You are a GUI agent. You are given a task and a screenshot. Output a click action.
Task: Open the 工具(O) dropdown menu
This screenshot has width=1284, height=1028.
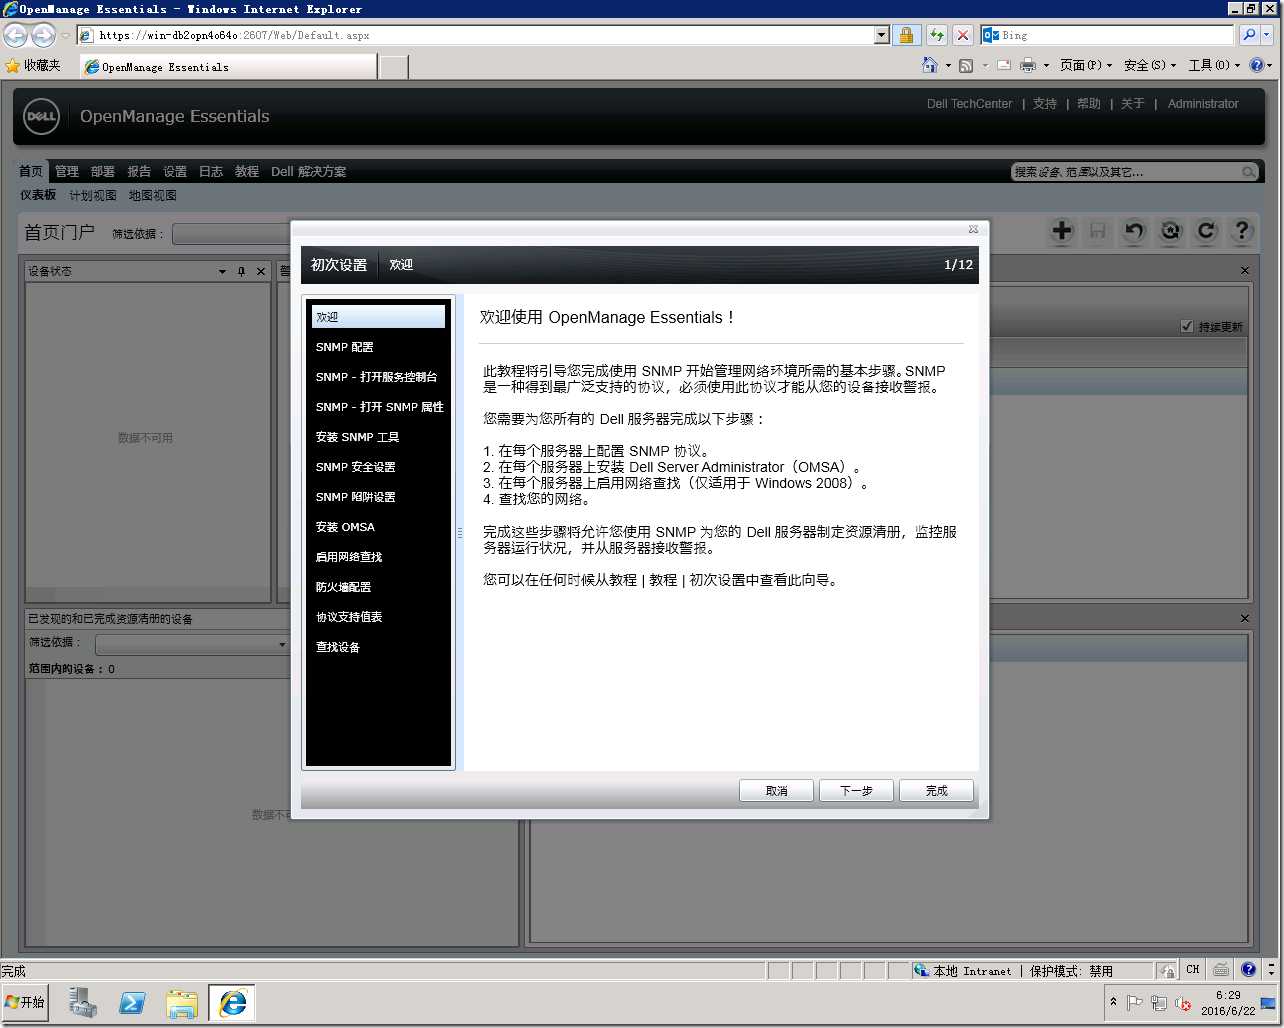(1214, 65)
